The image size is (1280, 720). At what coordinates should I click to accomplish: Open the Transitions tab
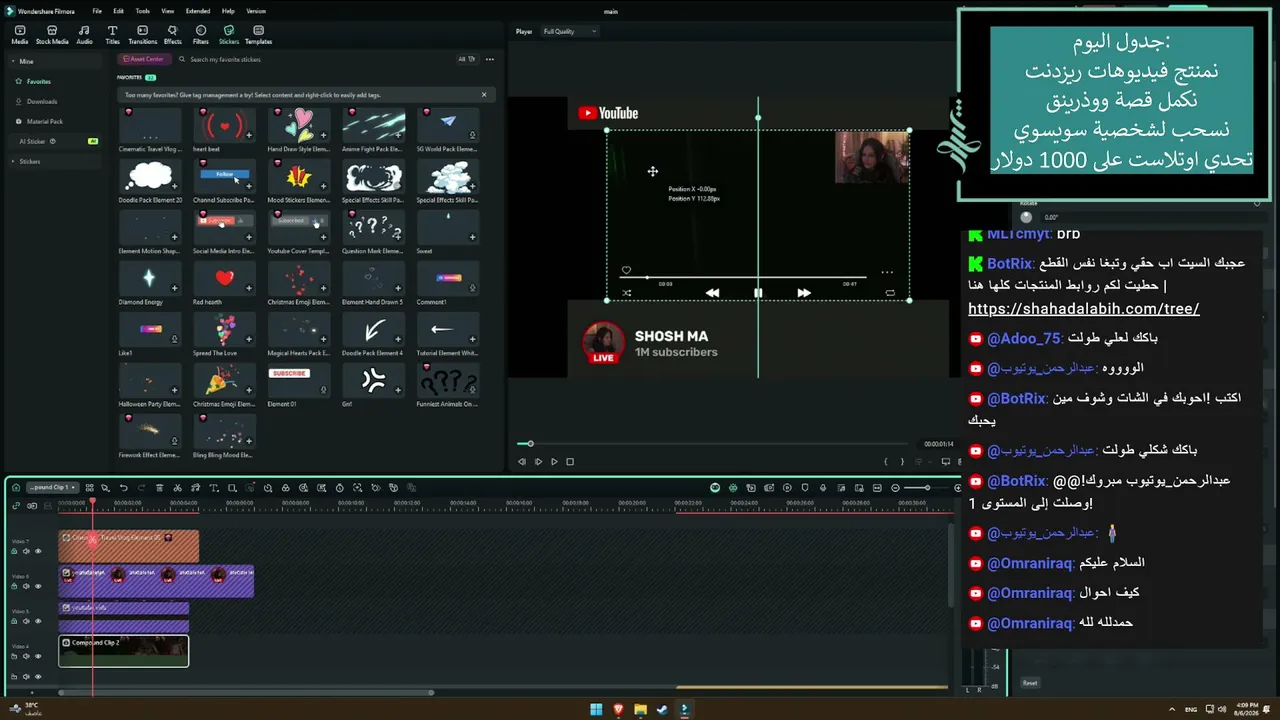[142, 35]
